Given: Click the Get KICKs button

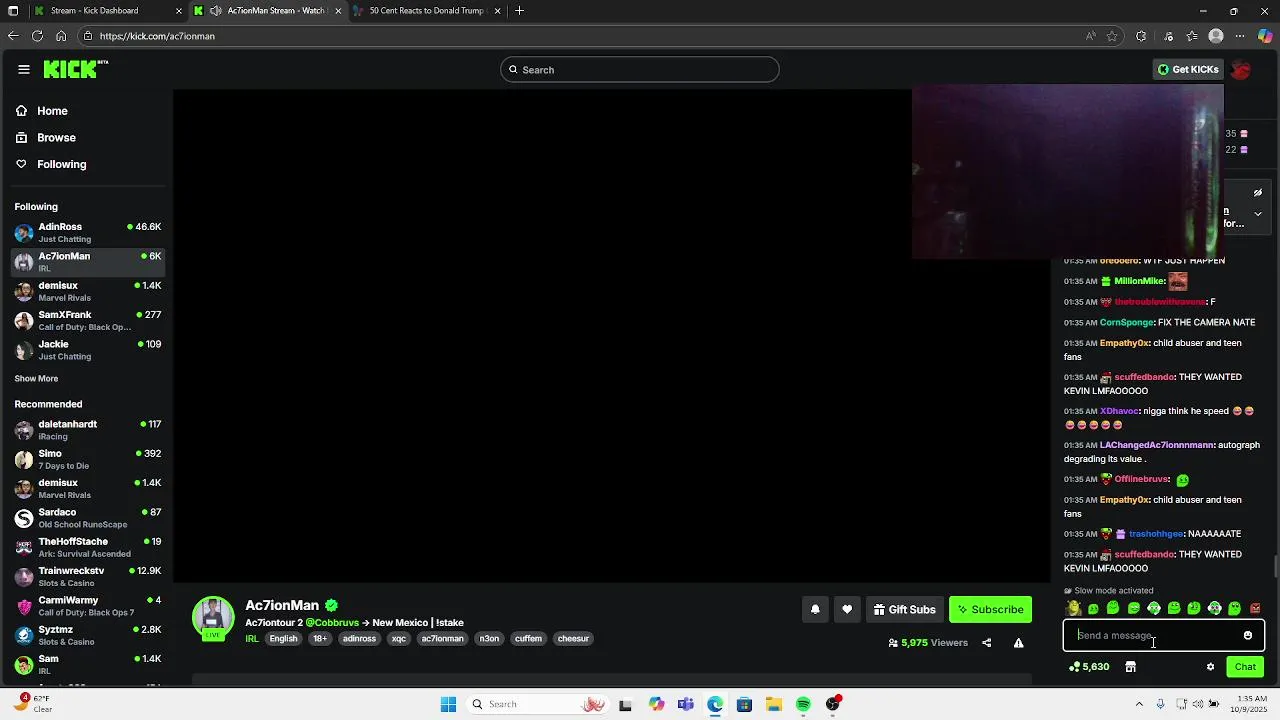Looking at the screenshot, I should 1188,69.
